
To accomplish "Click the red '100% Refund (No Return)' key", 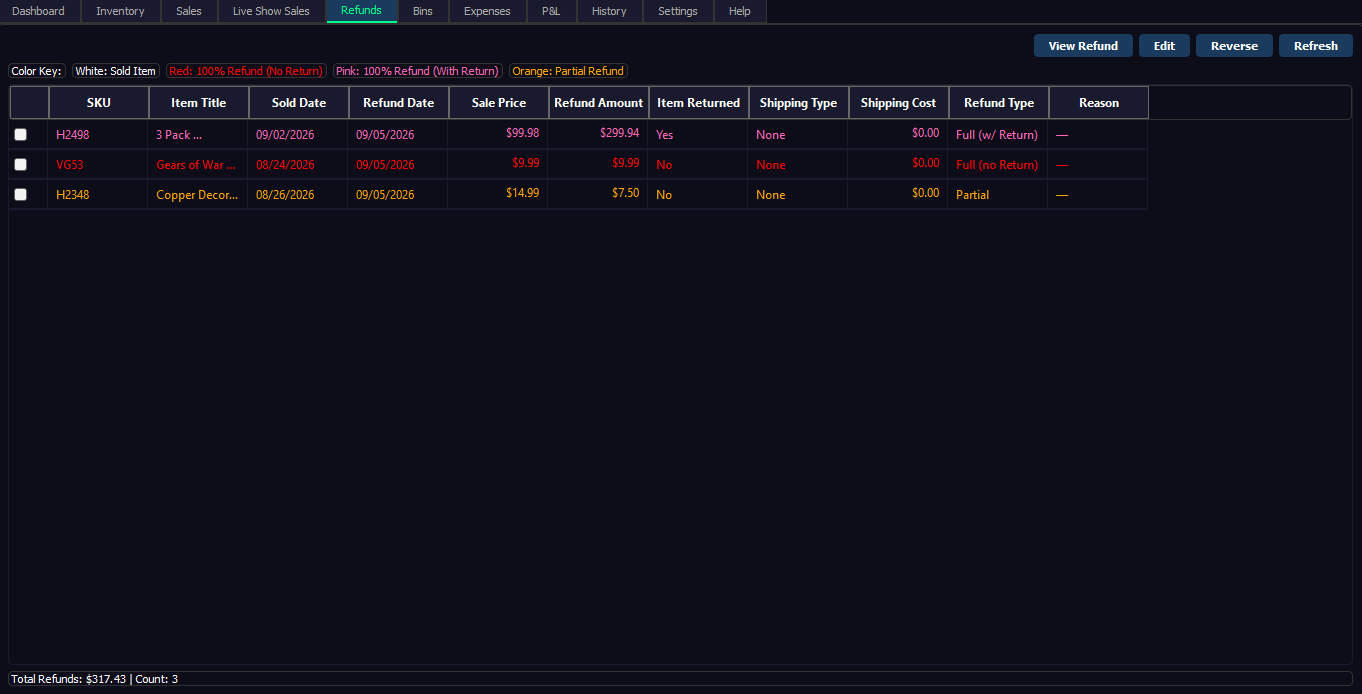I will [x=246, y=71].
